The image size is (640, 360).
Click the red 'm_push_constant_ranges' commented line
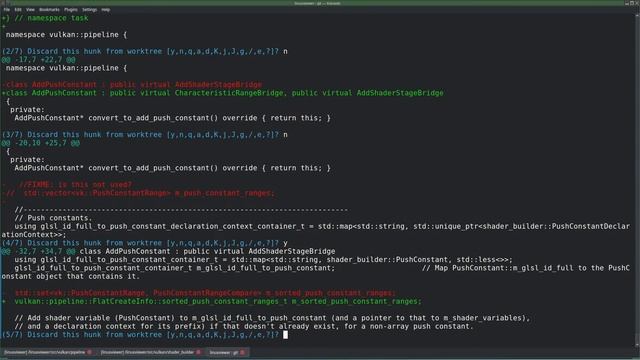click(x=139, y=193)
